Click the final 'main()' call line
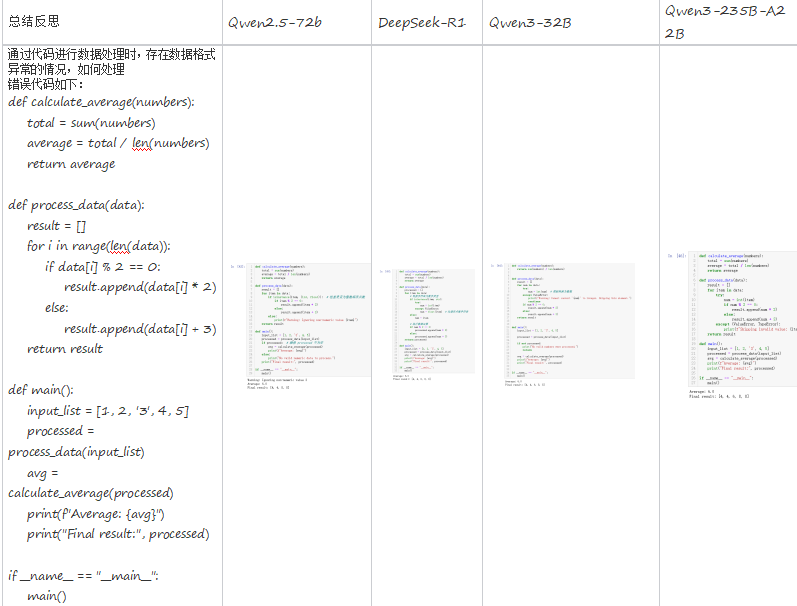 pos(47,596)
